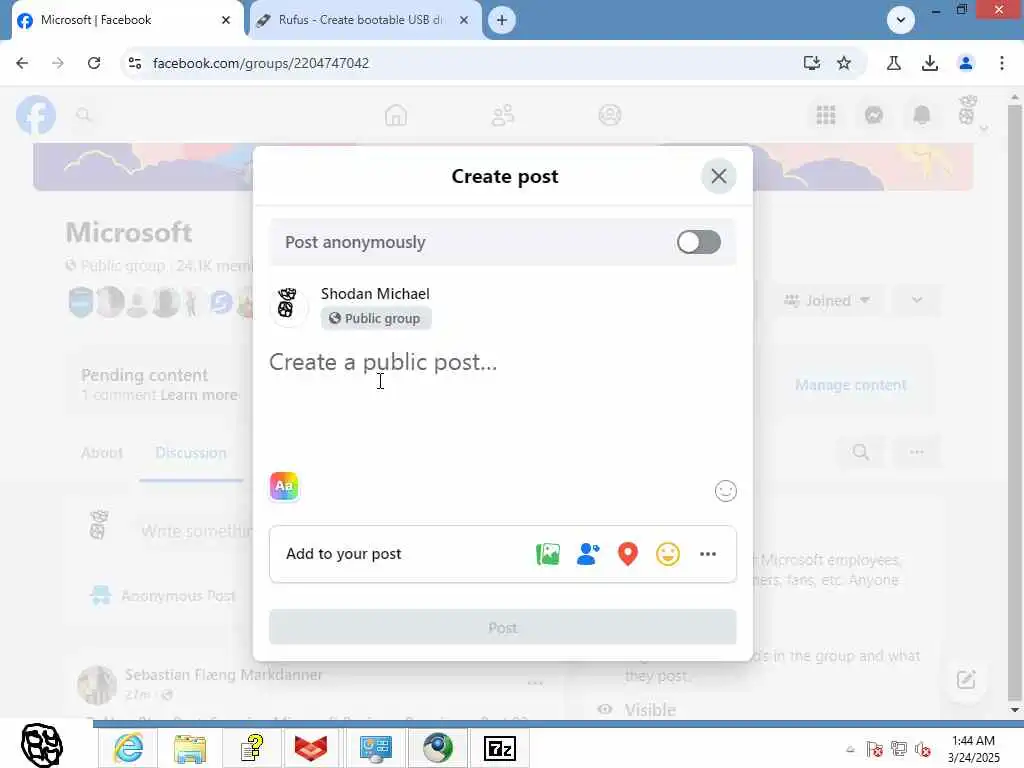Open Messenger icon in header
This screenshot has height=768, width=1024.
(874, 115)
